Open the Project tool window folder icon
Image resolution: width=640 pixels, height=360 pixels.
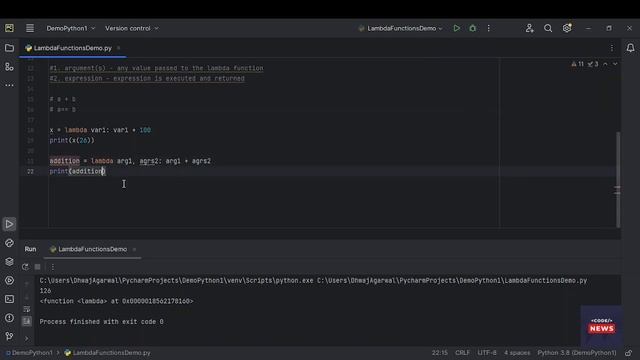(x=9, y=48)
